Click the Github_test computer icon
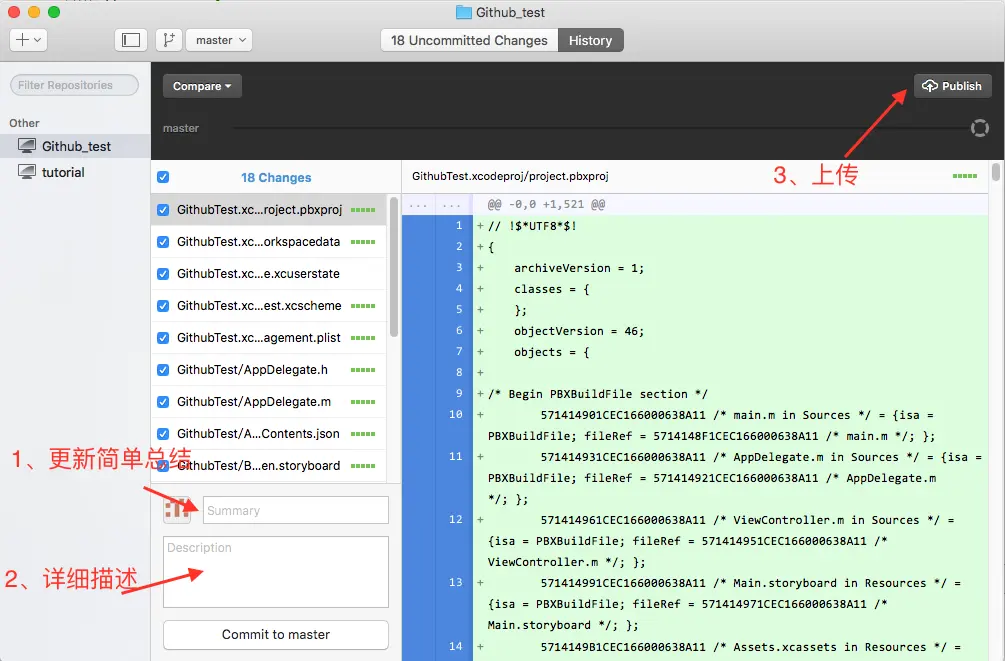This screenshot has height=661, width=1005. 27,146
